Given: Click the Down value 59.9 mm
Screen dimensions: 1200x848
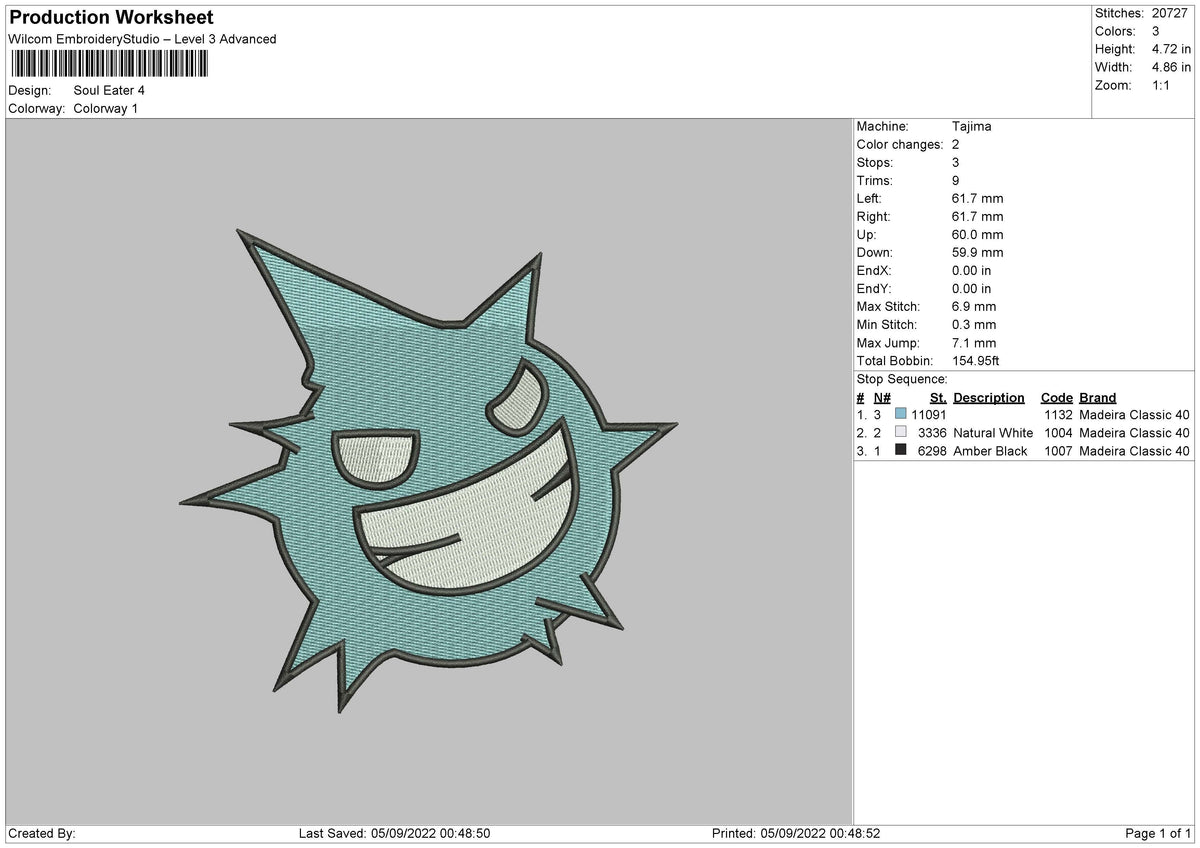Looking at the screenshot, I should click(x=978, y=252).
